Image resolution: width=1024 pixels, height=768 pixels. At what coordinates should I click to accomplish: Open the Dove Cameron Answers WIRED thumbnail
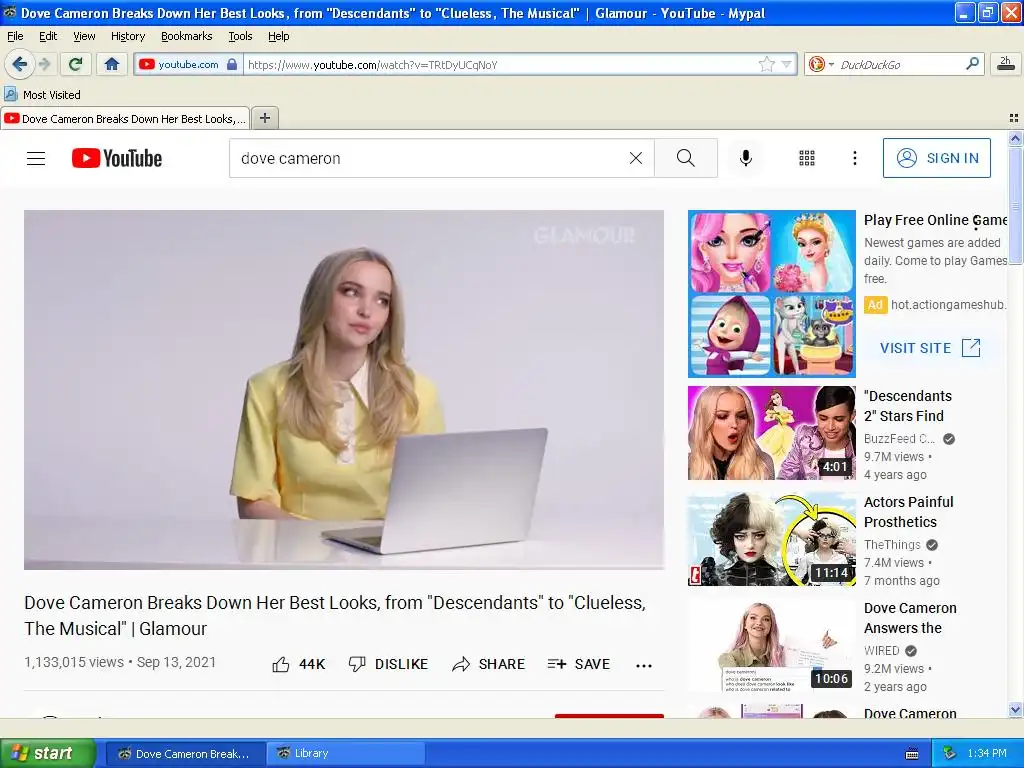(x=771, y=645)
